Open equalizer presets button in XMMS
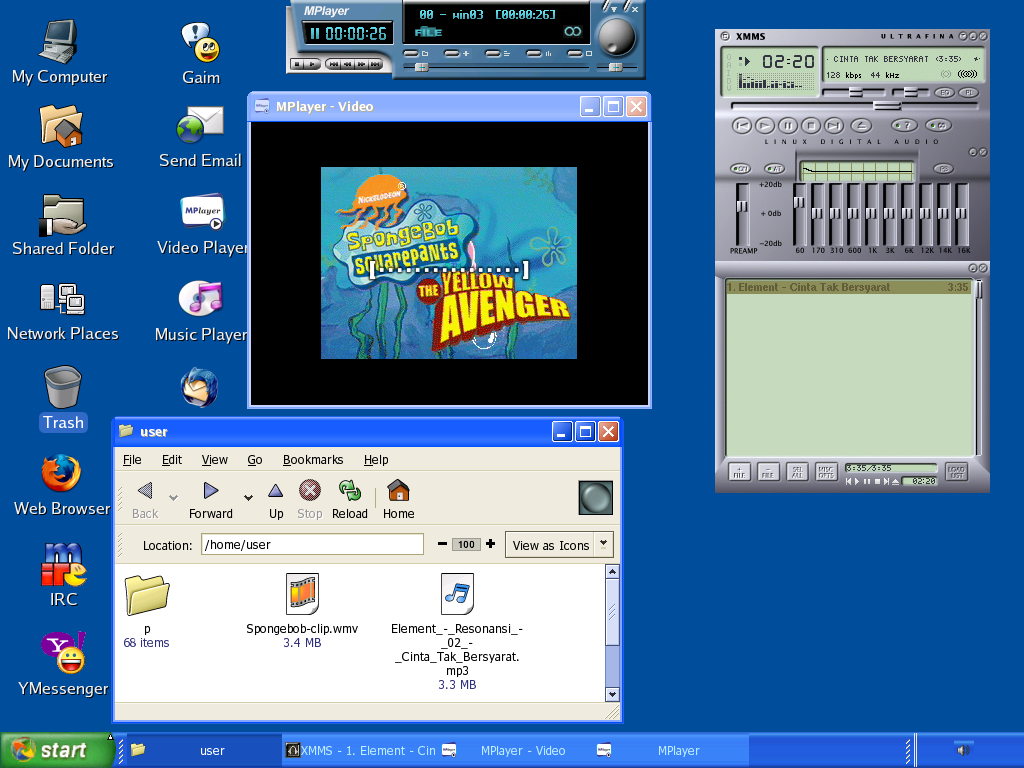Viewport: 1024px width, 768px height. (944, 168)
